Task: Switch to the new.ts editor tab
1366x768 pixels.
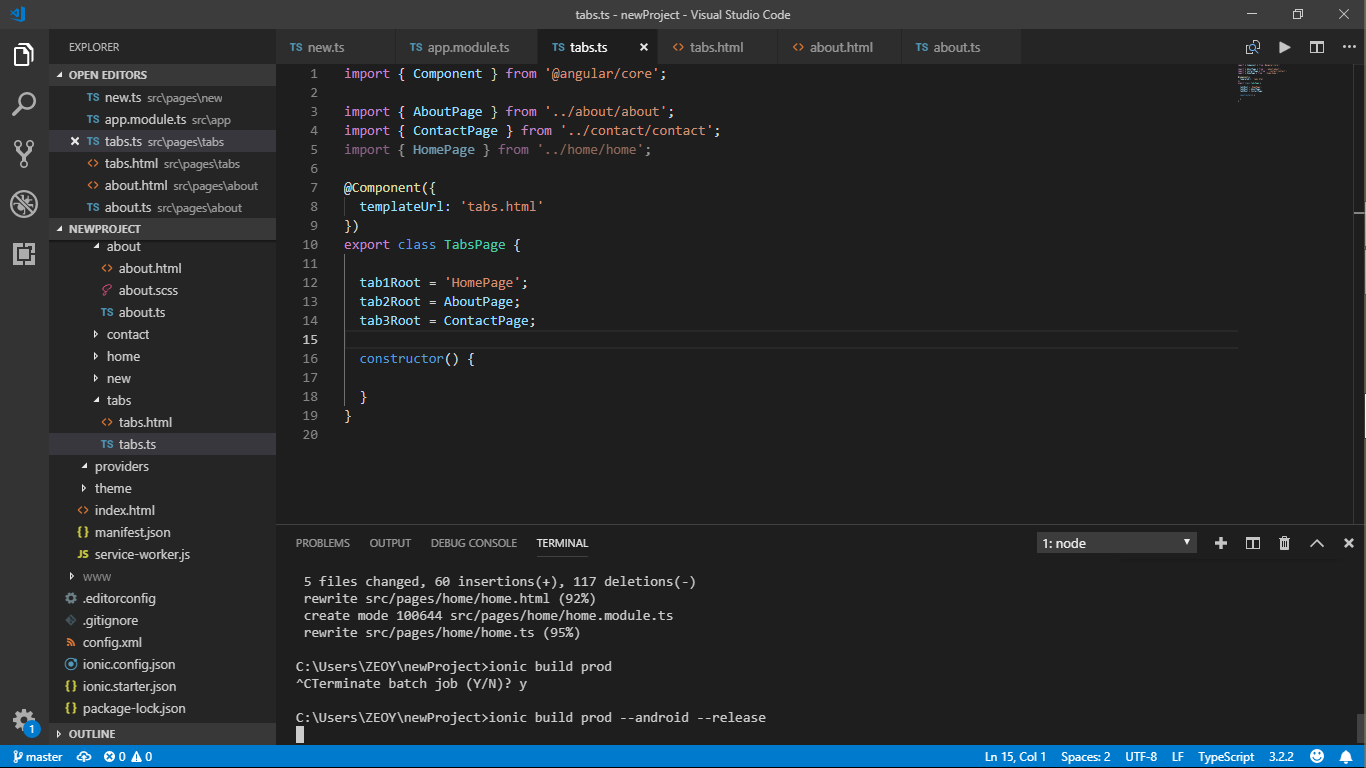Action: point(336,47)
